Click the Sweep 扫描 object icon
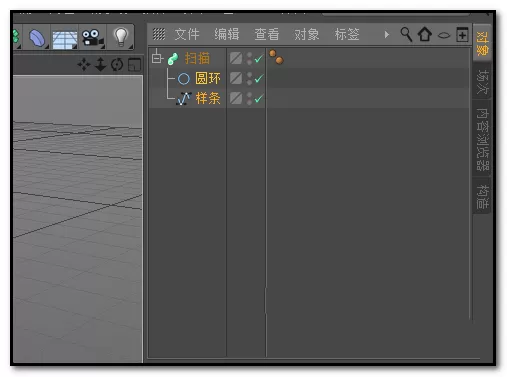 point(173,59)
